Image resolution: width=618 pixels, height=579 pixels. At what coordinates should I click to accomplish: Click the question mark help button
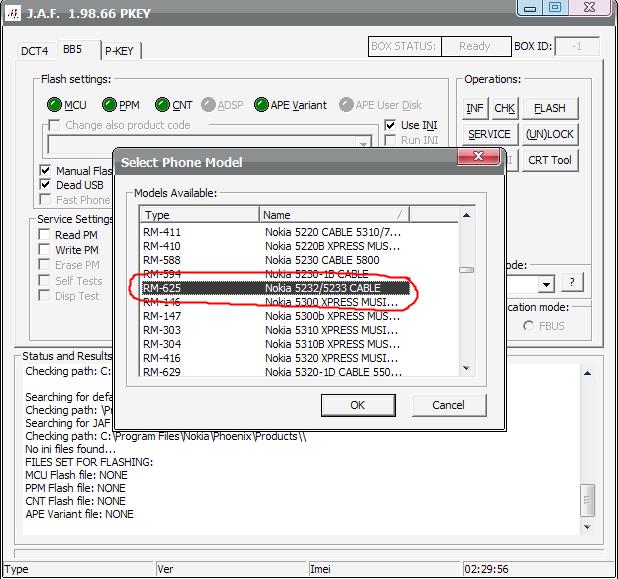tap(571, 282)
